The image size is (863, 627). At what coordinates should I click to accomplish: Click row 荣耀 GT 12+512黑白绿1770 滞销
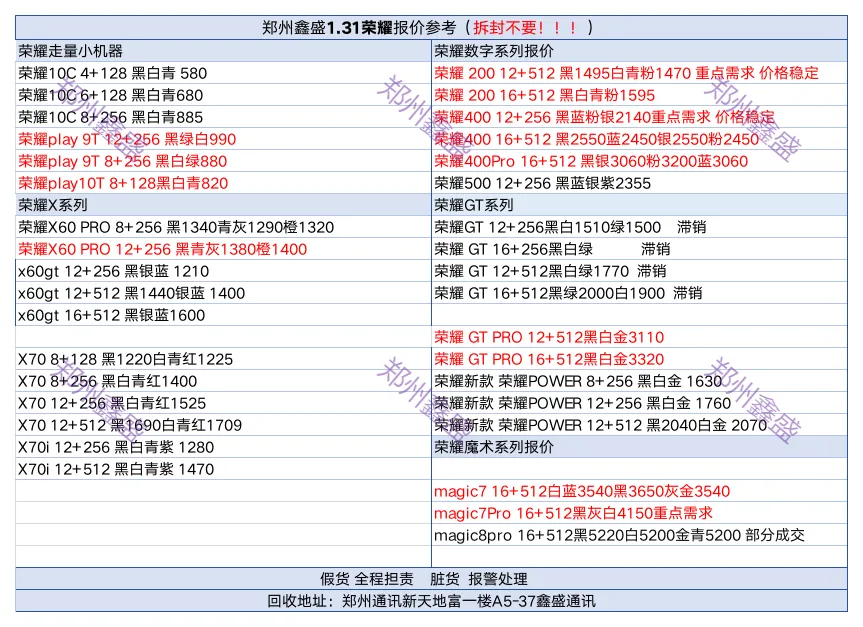640,271
